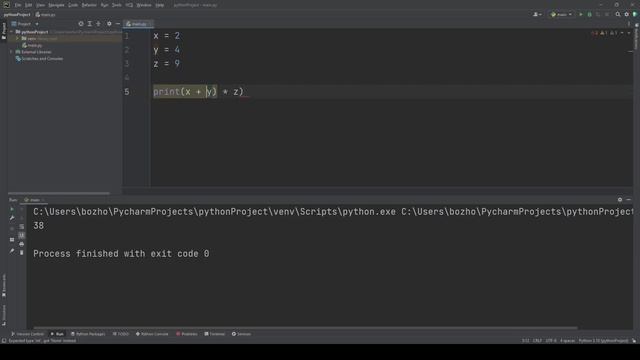Expand External Libraries node
Viewport: 640px width, 360px height.
click(11, 52)
